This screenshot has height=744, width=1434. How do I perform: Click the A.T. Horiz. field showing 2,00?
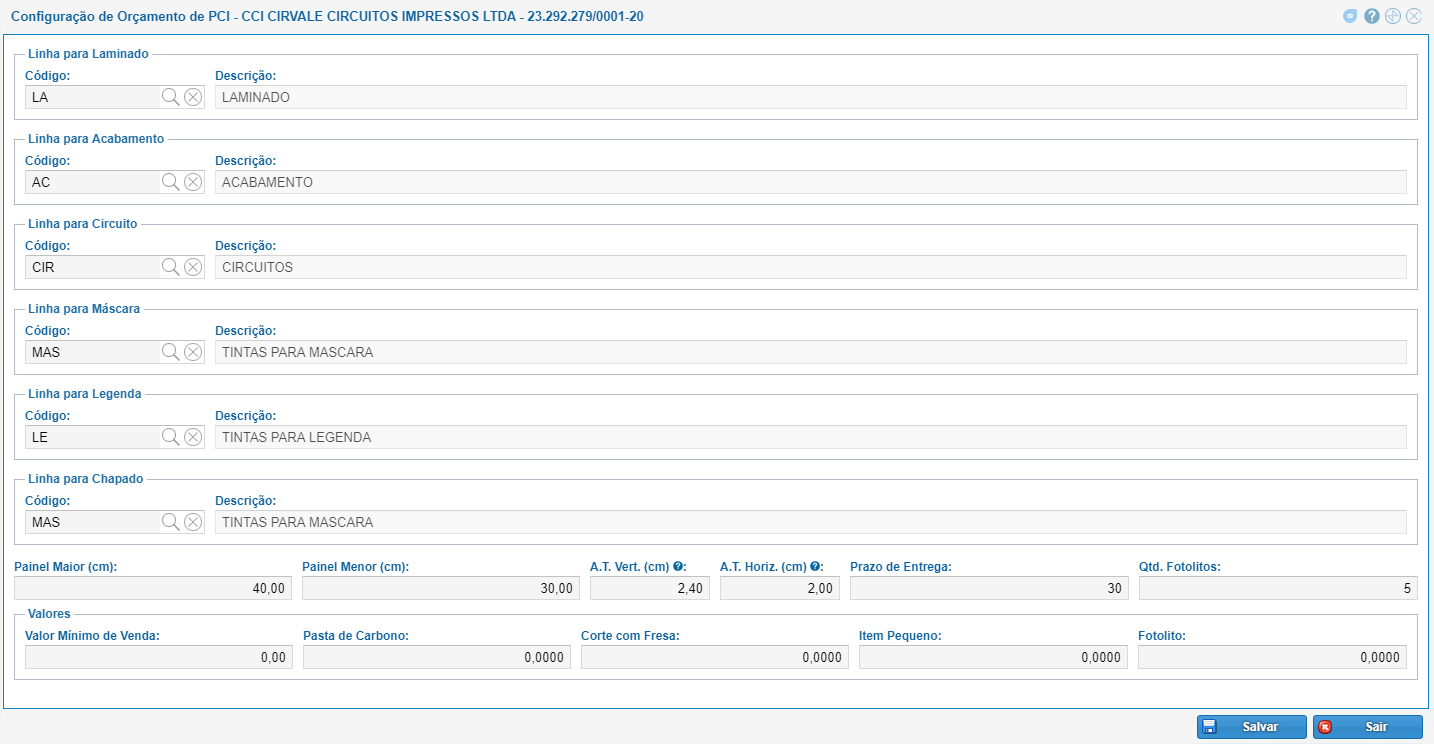coord(780,588)
